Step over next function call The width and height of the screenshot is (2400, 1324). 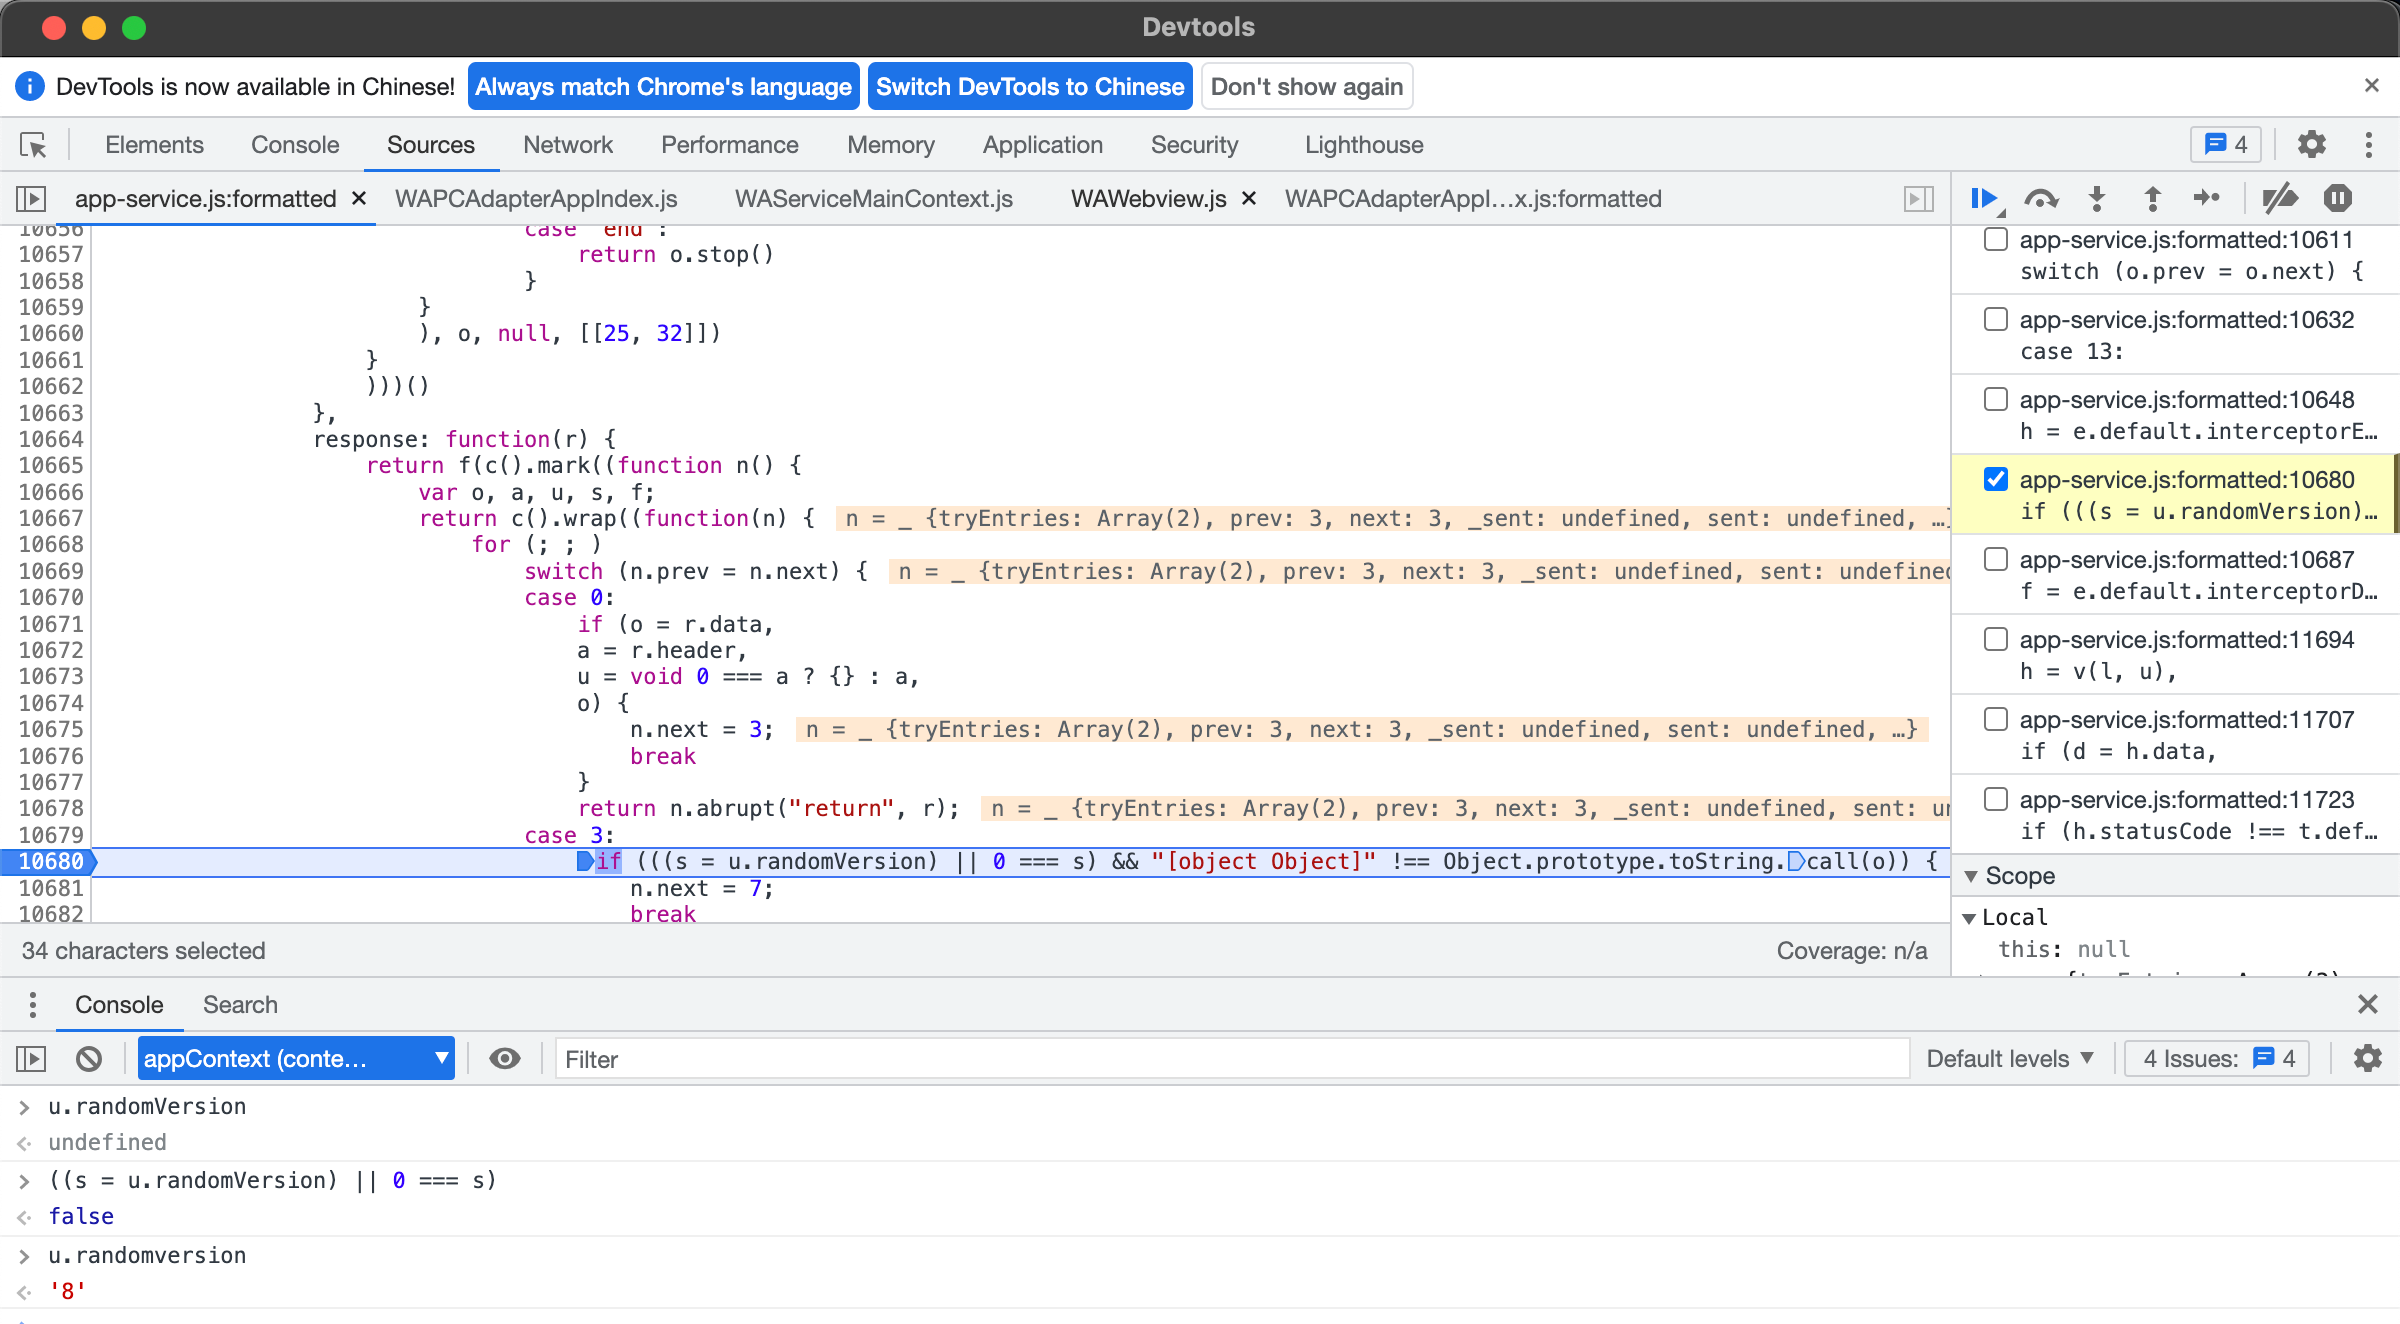coord(2041,199)
